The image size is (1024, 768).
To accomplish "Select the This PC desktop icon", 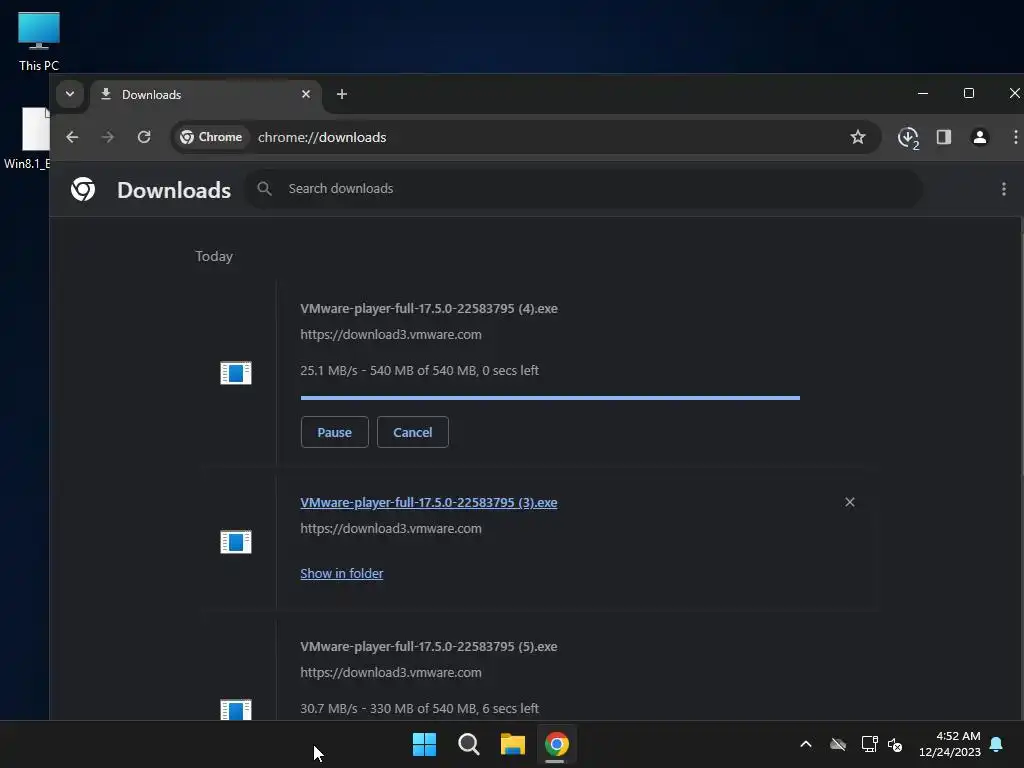I will click(x=39, y=41).
